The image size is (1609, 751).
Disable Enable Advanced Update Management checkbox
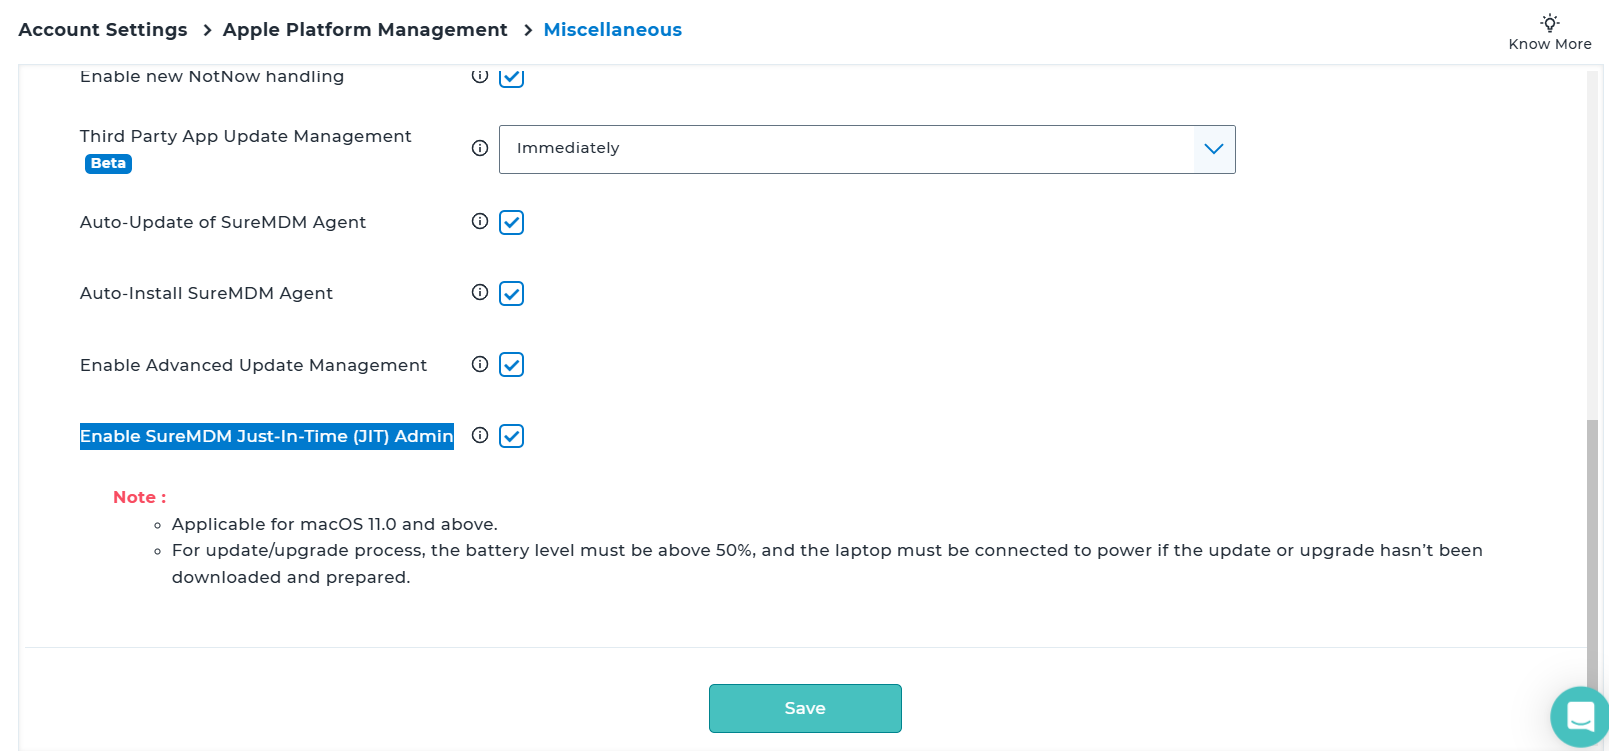pyautogui.click(x=511, y=365)
